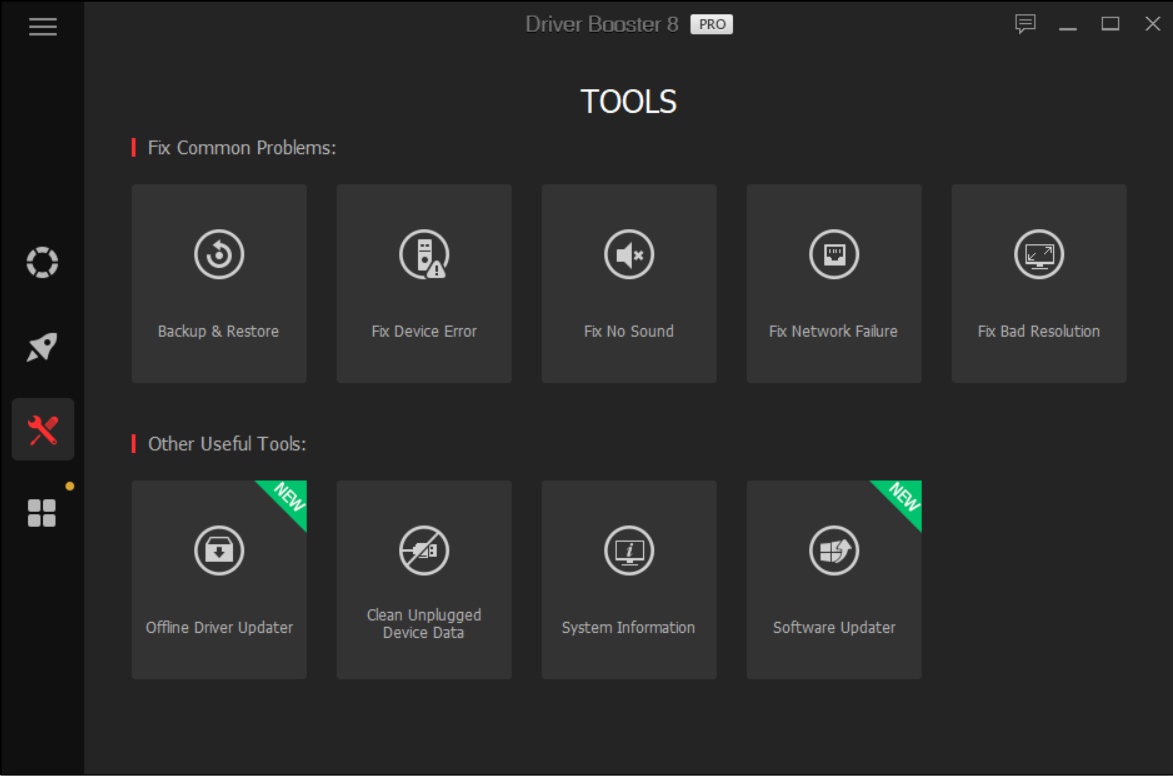Click the muted speaker Fix No Sound icon

tap(629, 255)
